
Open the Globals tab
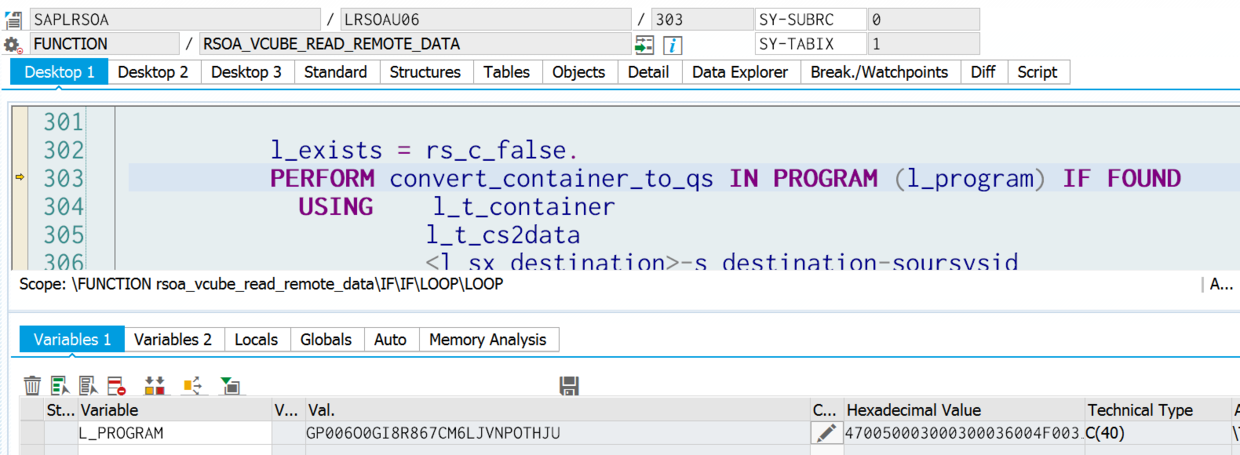point(326,340)
